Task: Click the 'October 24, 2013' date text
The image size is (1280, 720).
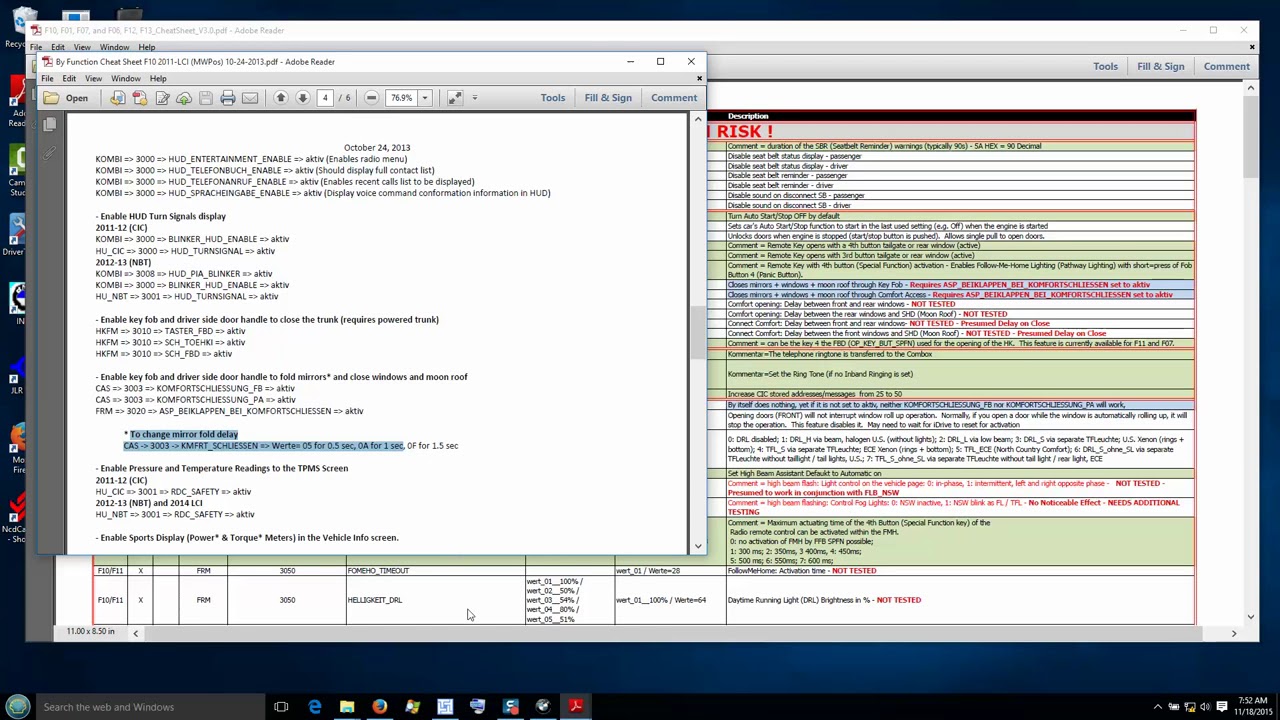Action: (x=377, y=148)
